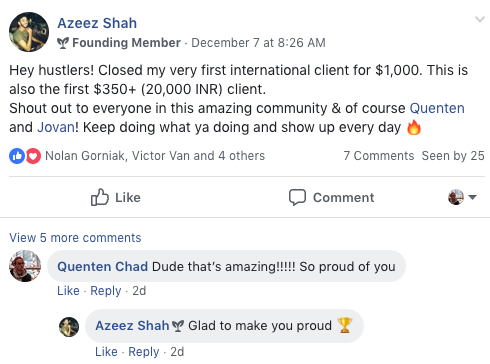Click the Comment speech bubble icon
This screenshot has height=364, width=490.
pos(297,197)
